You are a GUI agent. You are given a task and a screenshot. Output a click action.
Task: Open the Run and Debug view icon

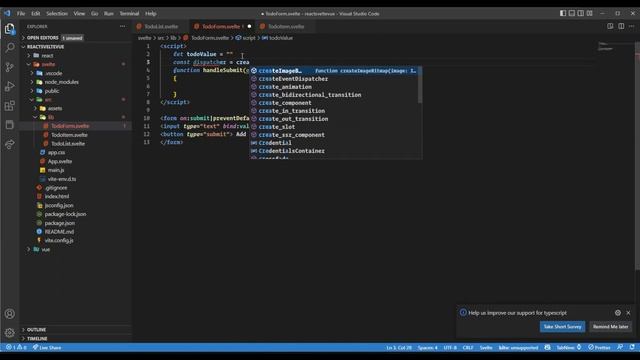point(9,86)
